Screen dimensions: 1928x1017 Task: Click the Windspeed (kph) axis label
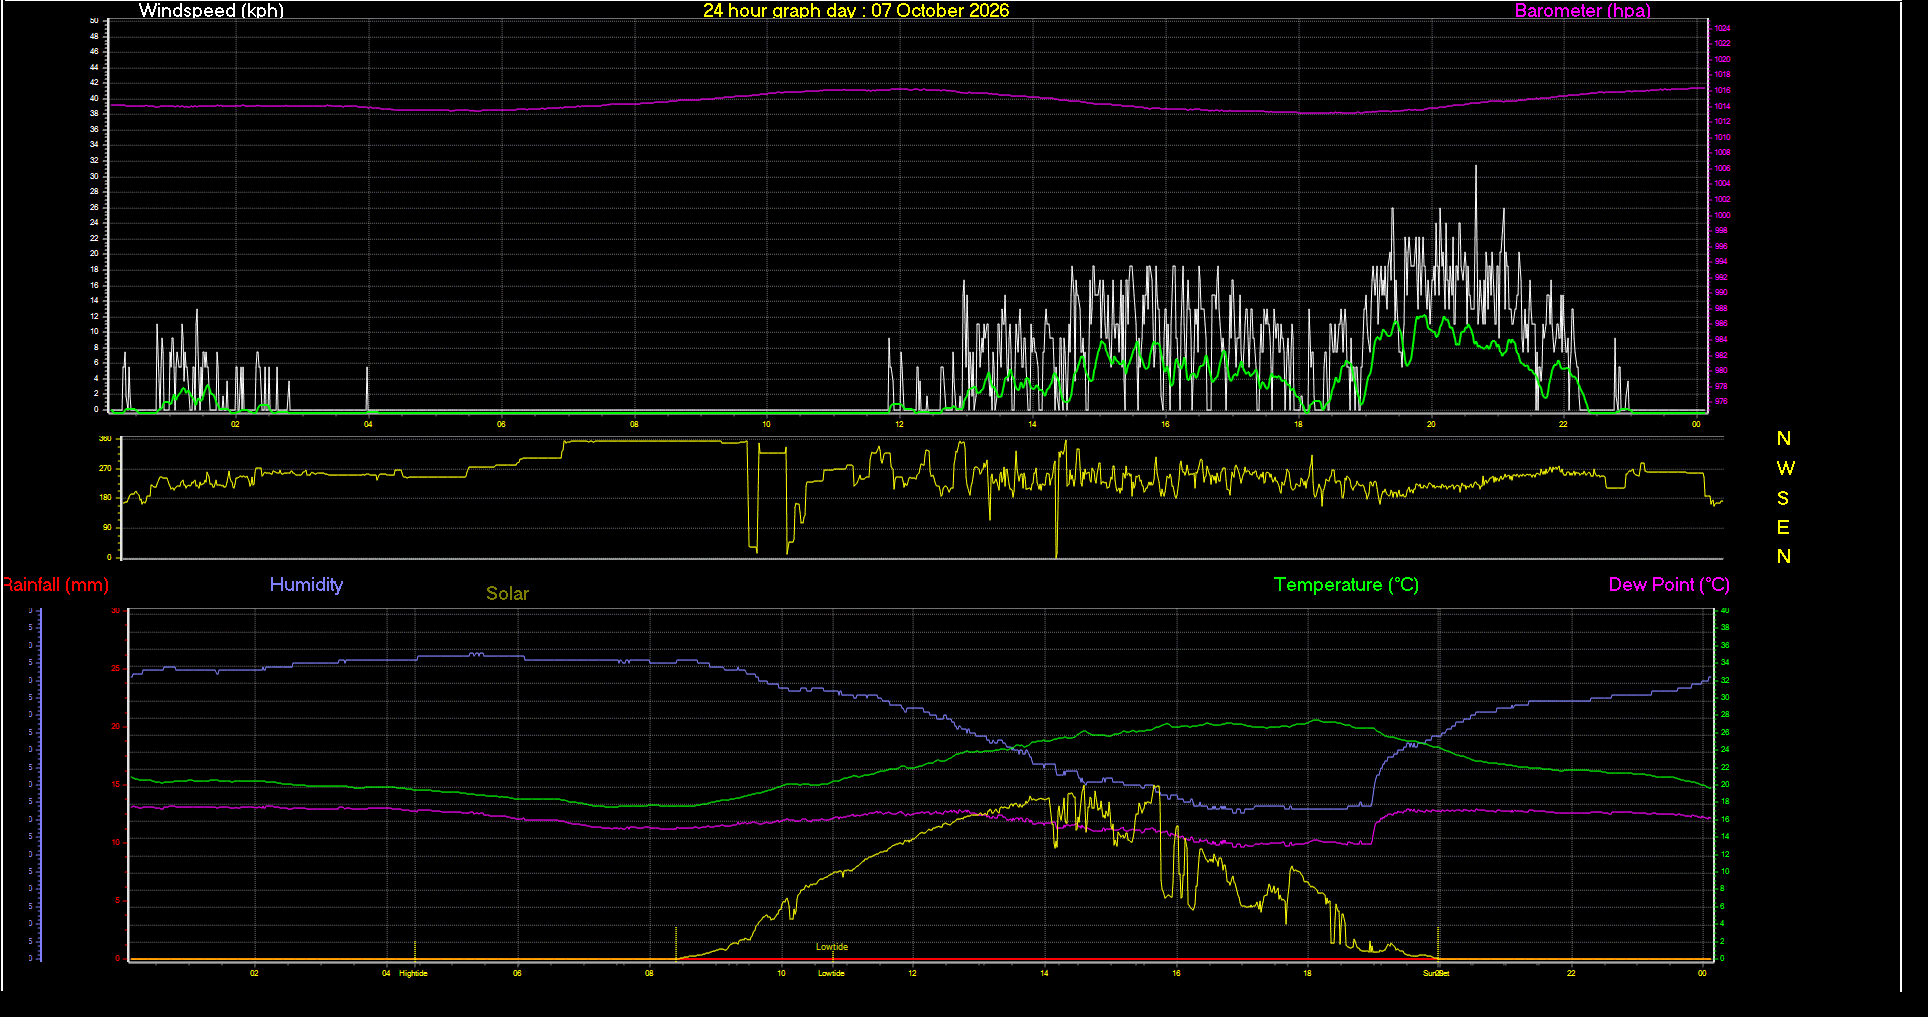click(211, 11)
